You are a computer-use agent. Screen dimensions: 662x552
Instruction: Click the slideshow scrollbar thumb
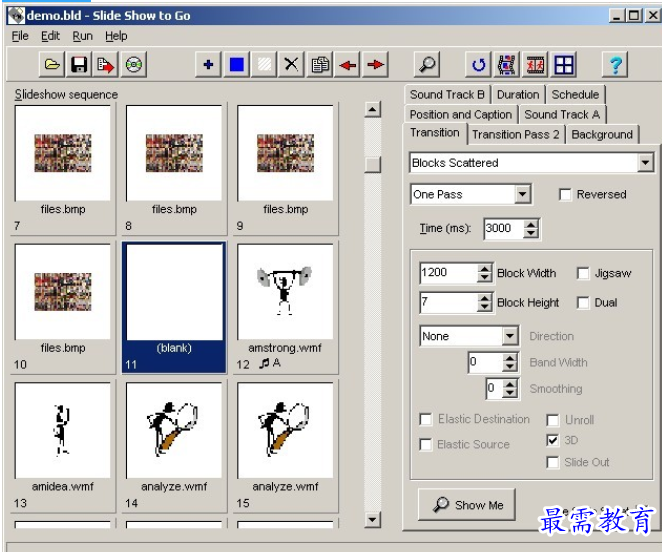coord(372,165)
